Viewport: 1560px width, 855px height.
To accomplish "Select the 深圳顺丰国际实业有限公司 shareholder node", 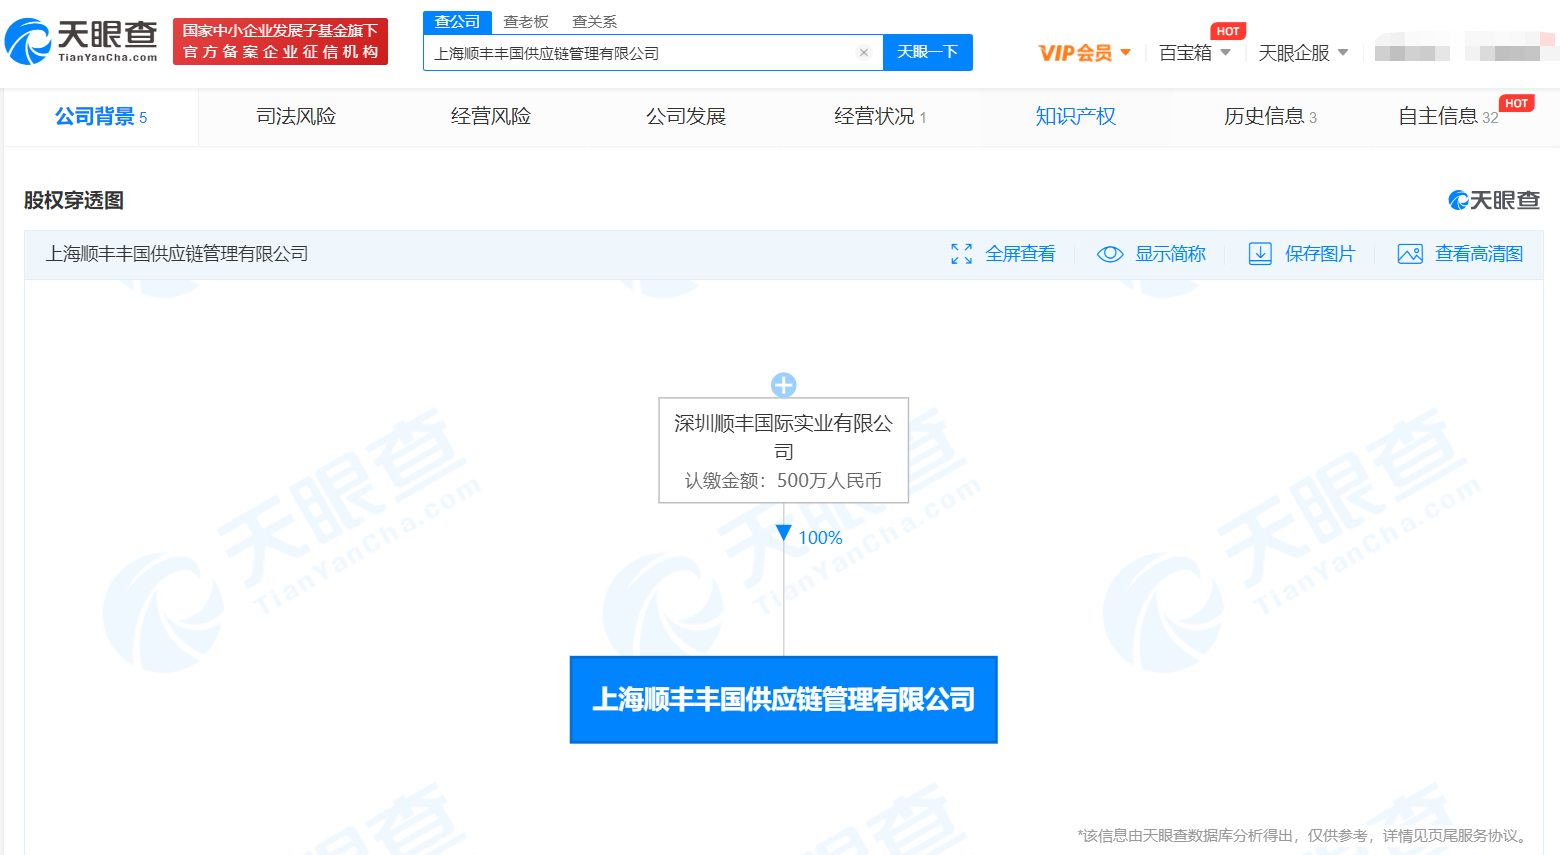I will pos(783,450).
